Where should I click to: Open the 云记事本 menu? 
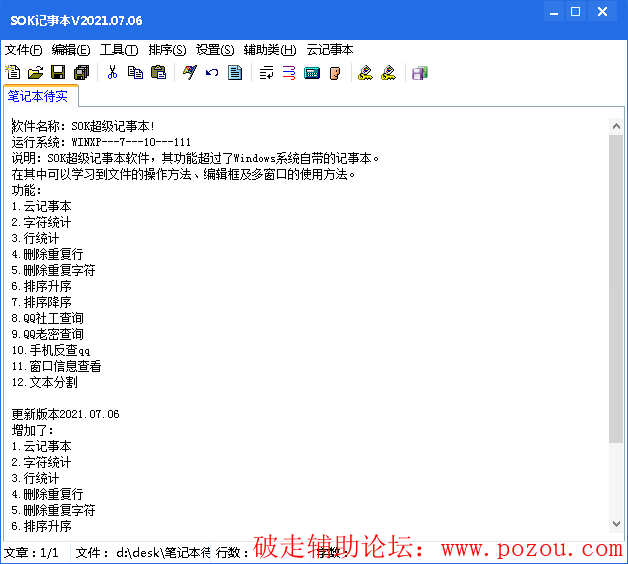point(330,50)
